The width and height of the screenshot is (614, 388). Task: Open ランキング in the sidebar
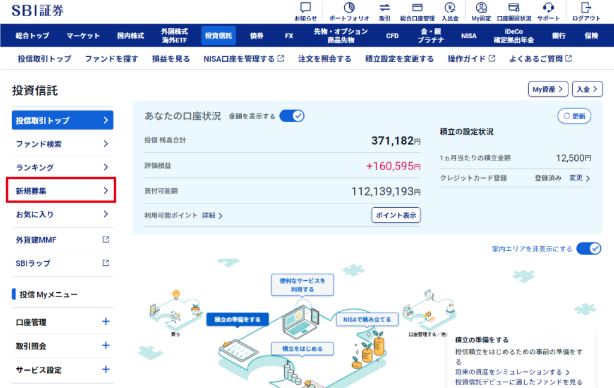tap(63, 167)
